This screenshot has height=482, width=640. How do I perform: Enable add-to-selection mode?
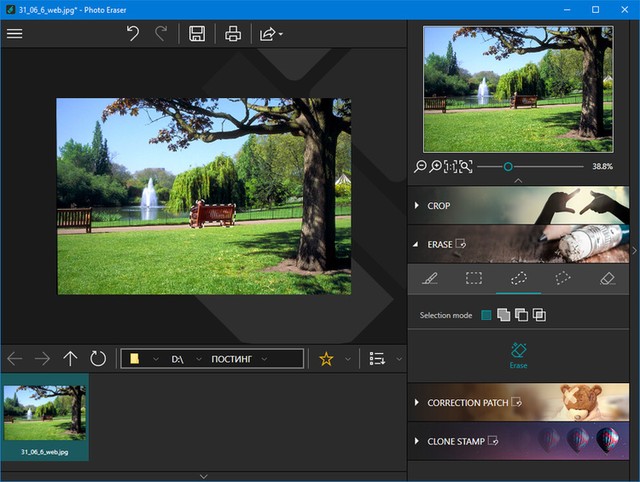pos(503,315)
